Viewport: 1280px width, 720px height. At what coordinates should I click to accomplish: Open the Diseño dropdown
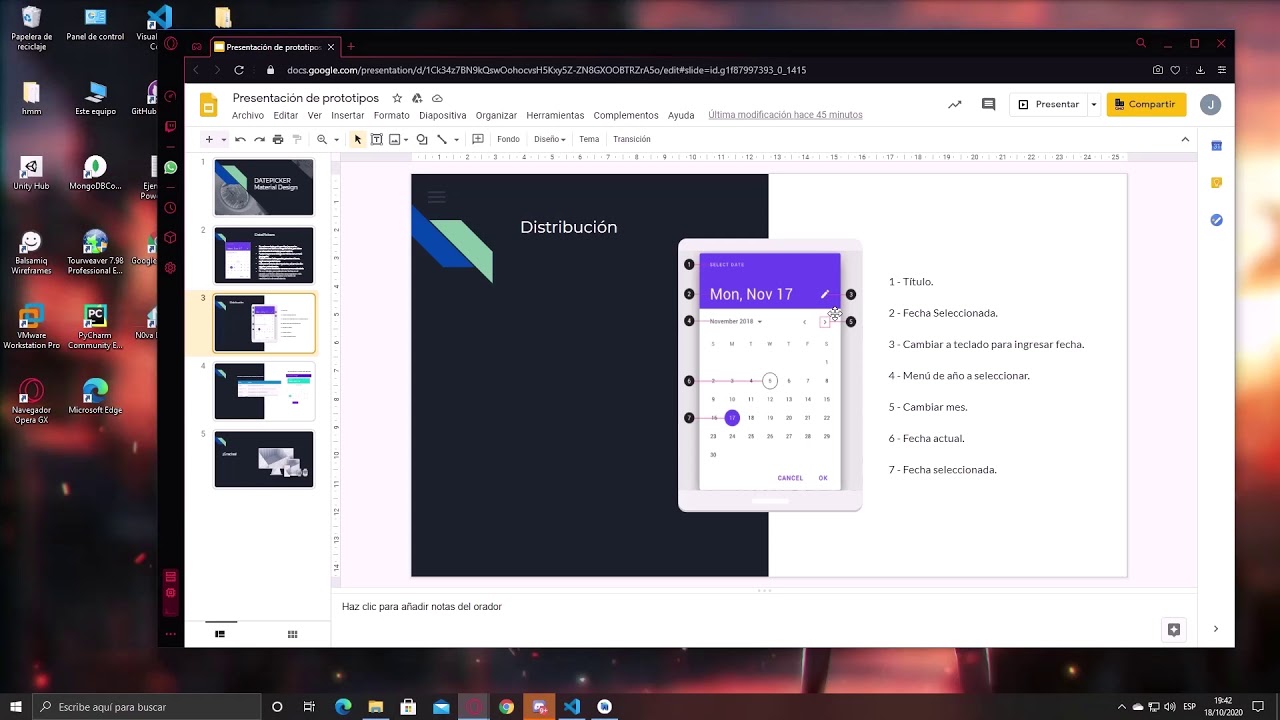[x=550, y=139]
